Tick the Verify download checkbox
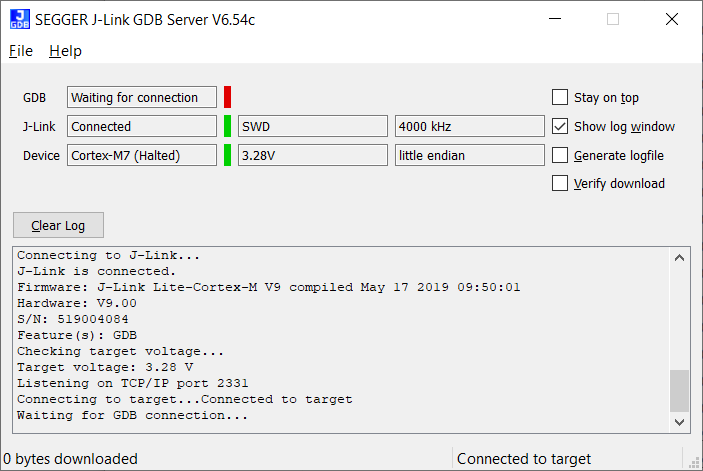Screen dimensions: 703x471 (x=560, y=184)
